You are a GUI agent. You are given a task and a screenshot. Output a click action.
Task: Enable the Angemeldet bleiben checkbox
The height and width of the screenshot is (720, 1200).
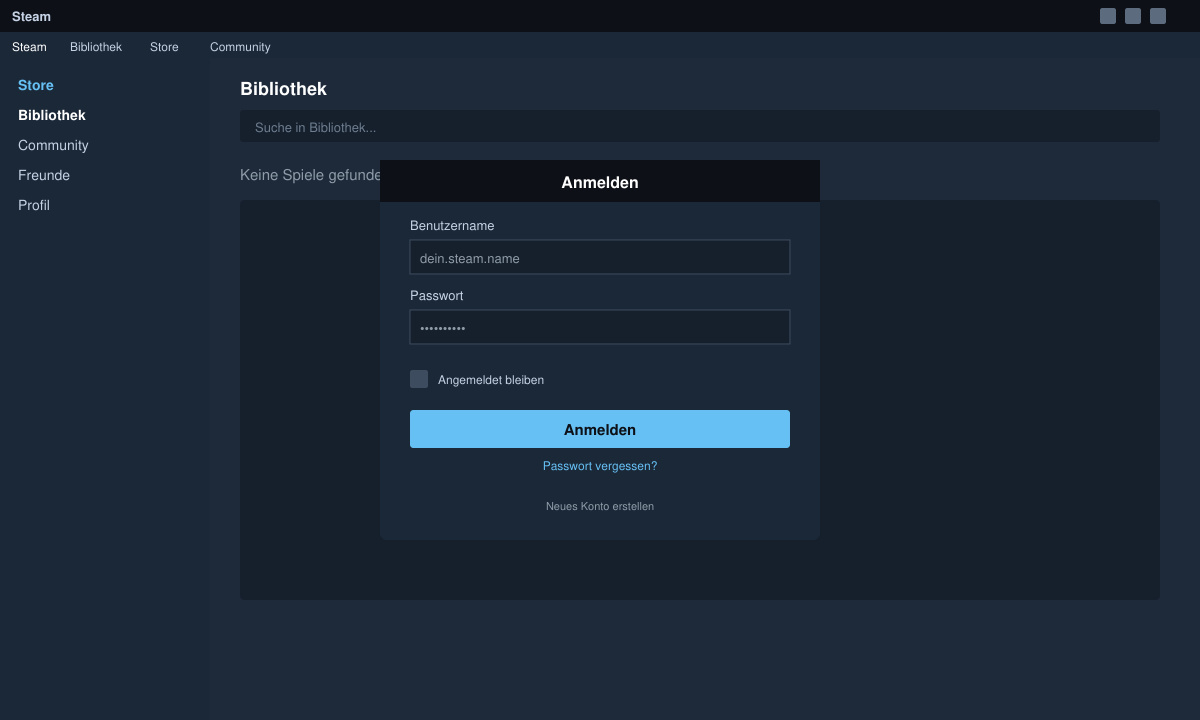point(419,379)
